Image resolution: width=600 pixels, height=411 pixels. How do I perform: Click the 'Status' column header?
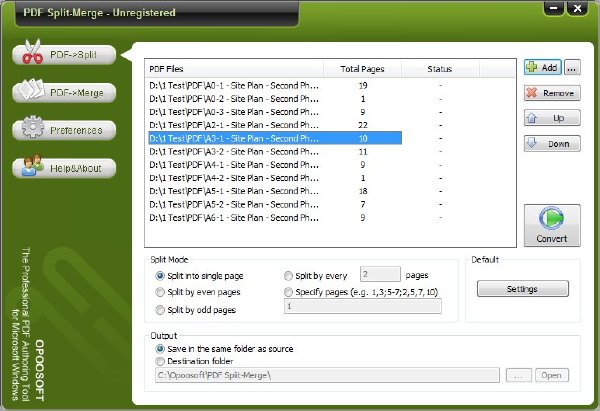tap(440, 69)
